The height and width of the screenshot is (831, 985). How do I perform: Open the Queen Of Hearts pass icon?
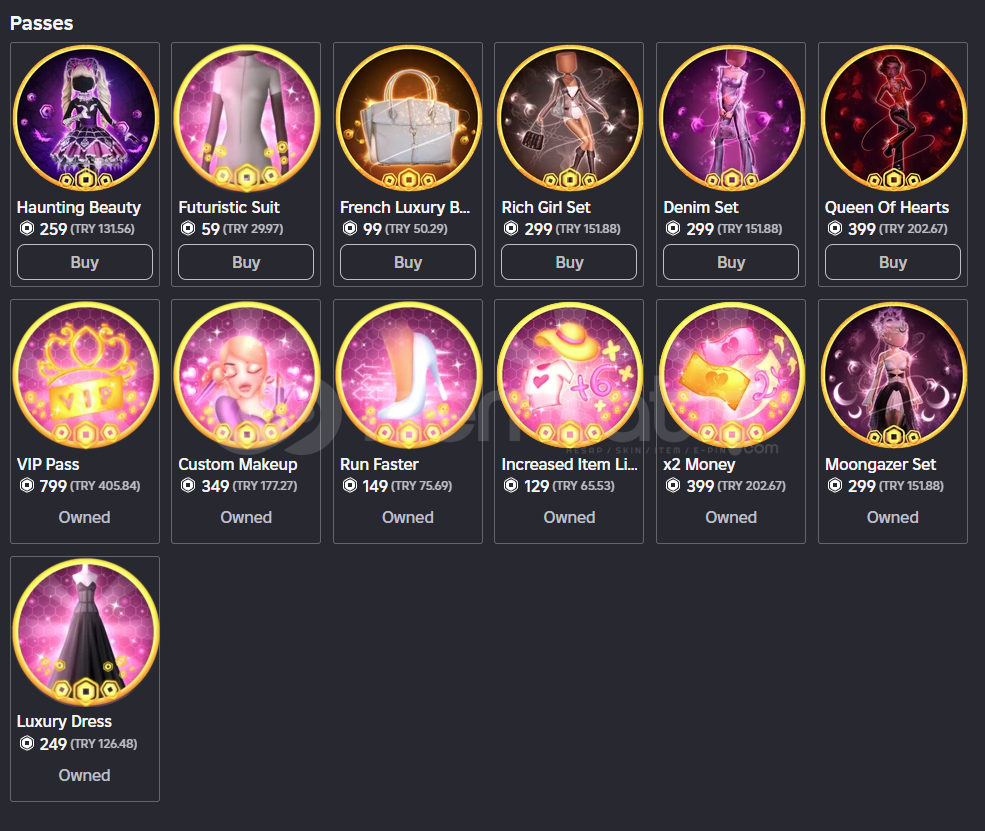893,117
